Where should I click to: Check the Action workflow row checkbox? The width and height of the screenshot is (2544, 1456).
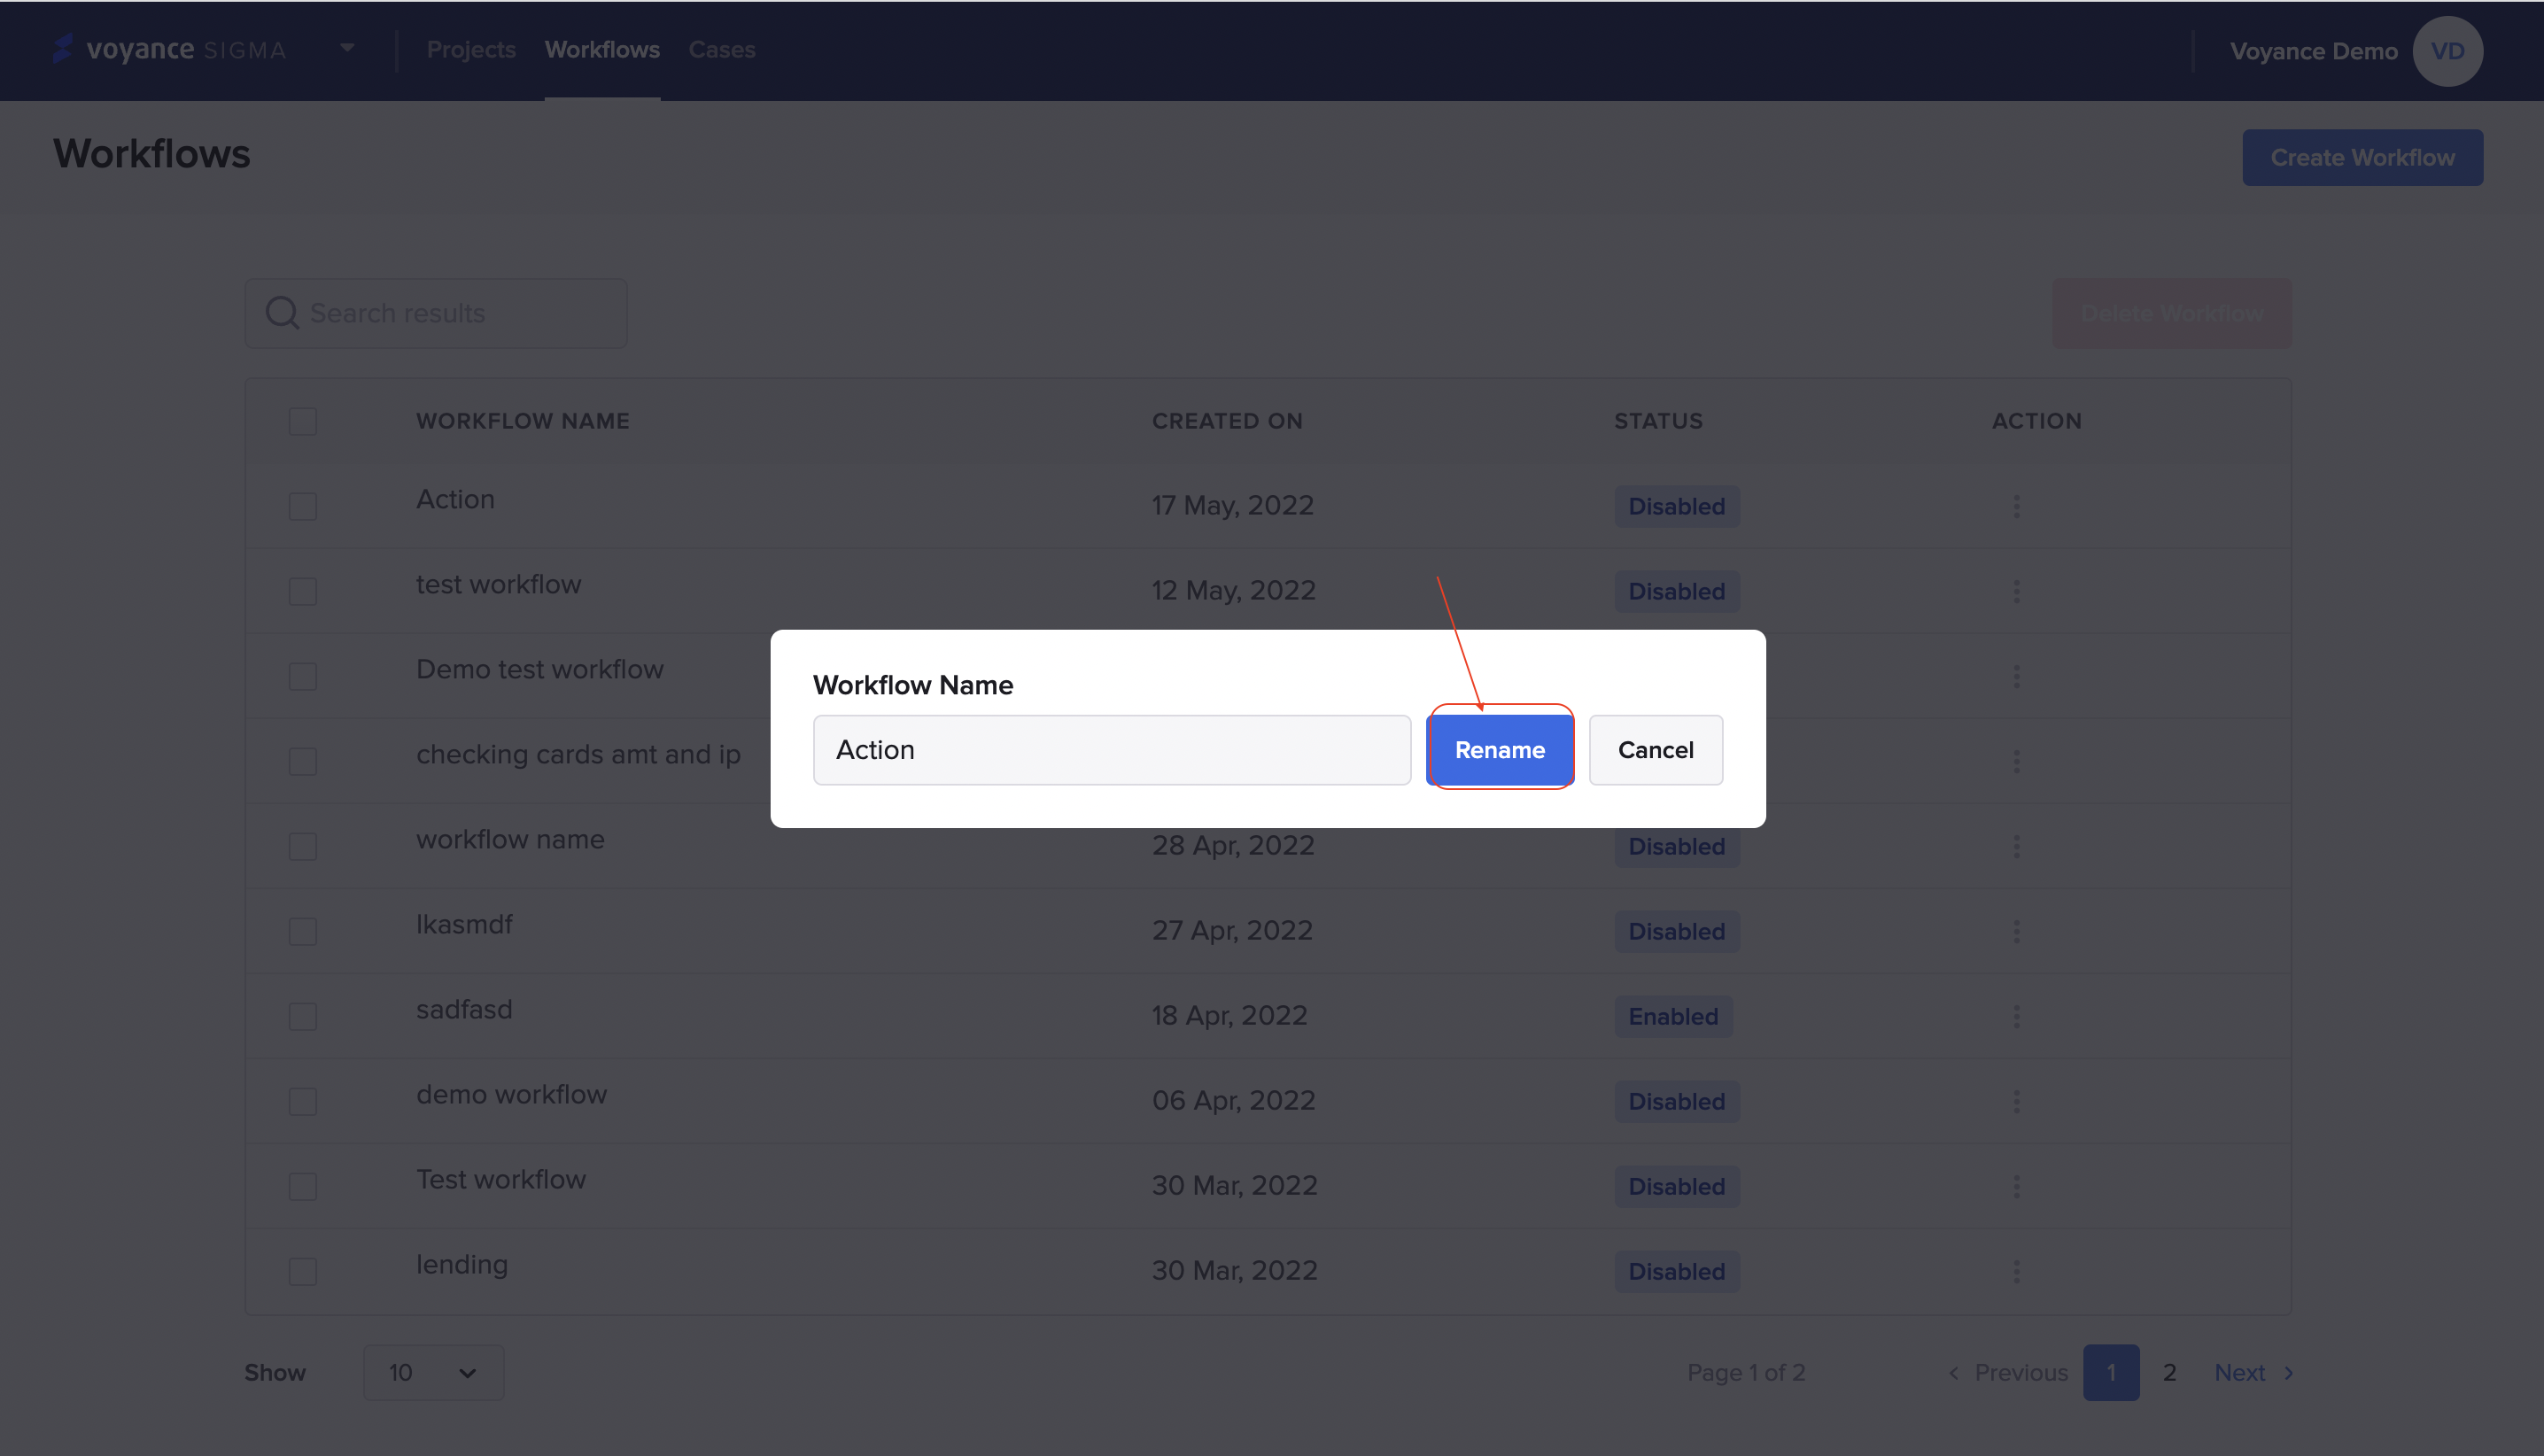pyautogui.click(x=302, y=506)
